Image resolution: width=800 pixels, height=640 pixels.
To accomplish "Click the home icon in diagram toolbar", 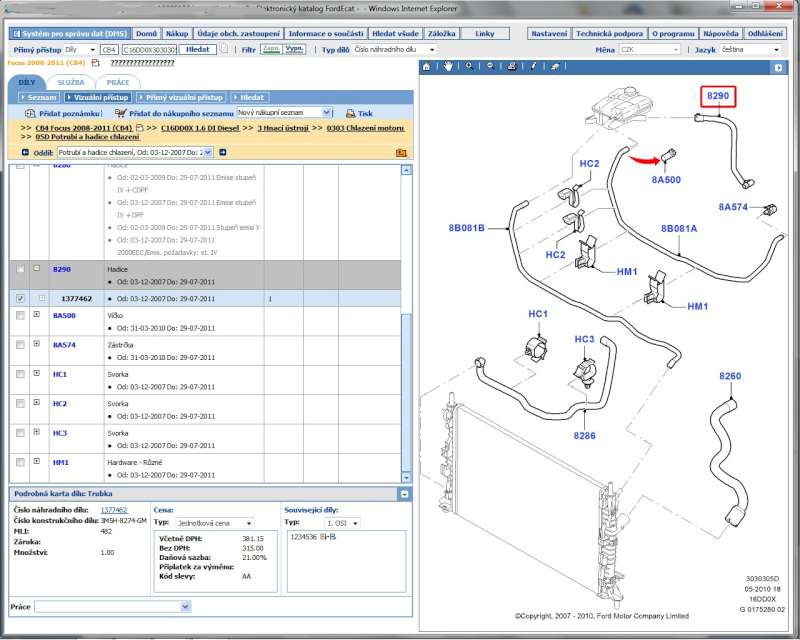I will tap(428, 66).
